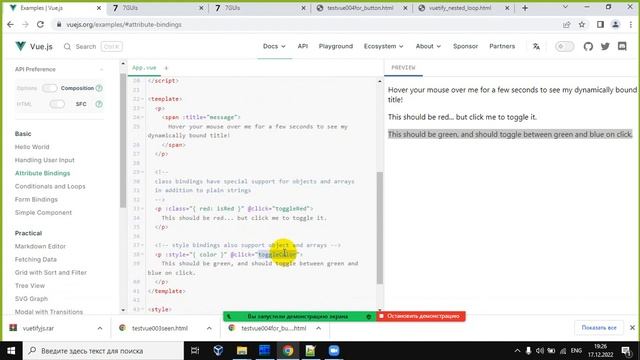Click the 'This should be red' preview text

(x=462, y=117)
